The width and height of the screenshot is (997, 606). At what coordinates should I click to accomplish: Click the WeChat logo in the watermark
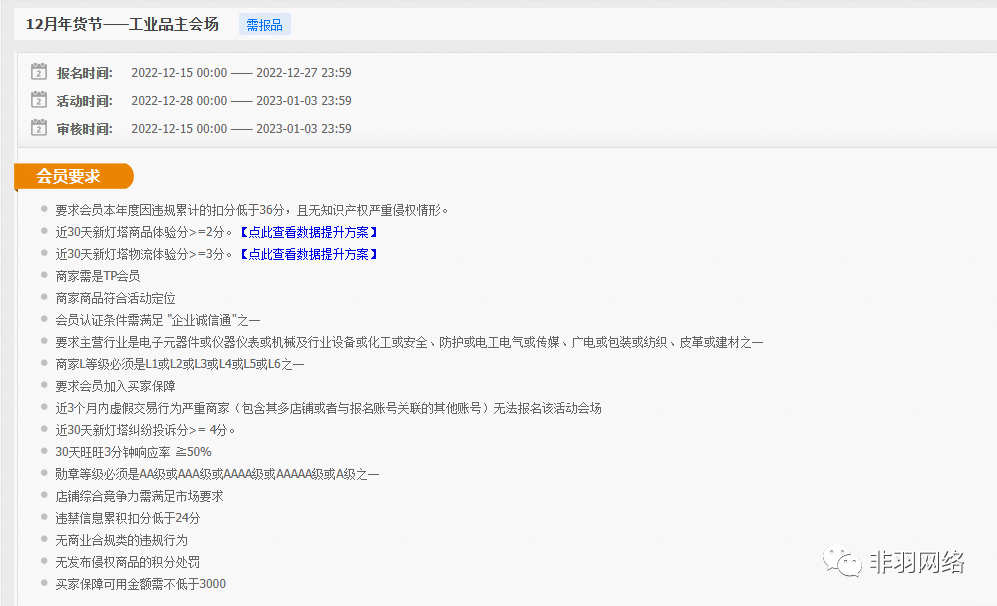(842, 562)
